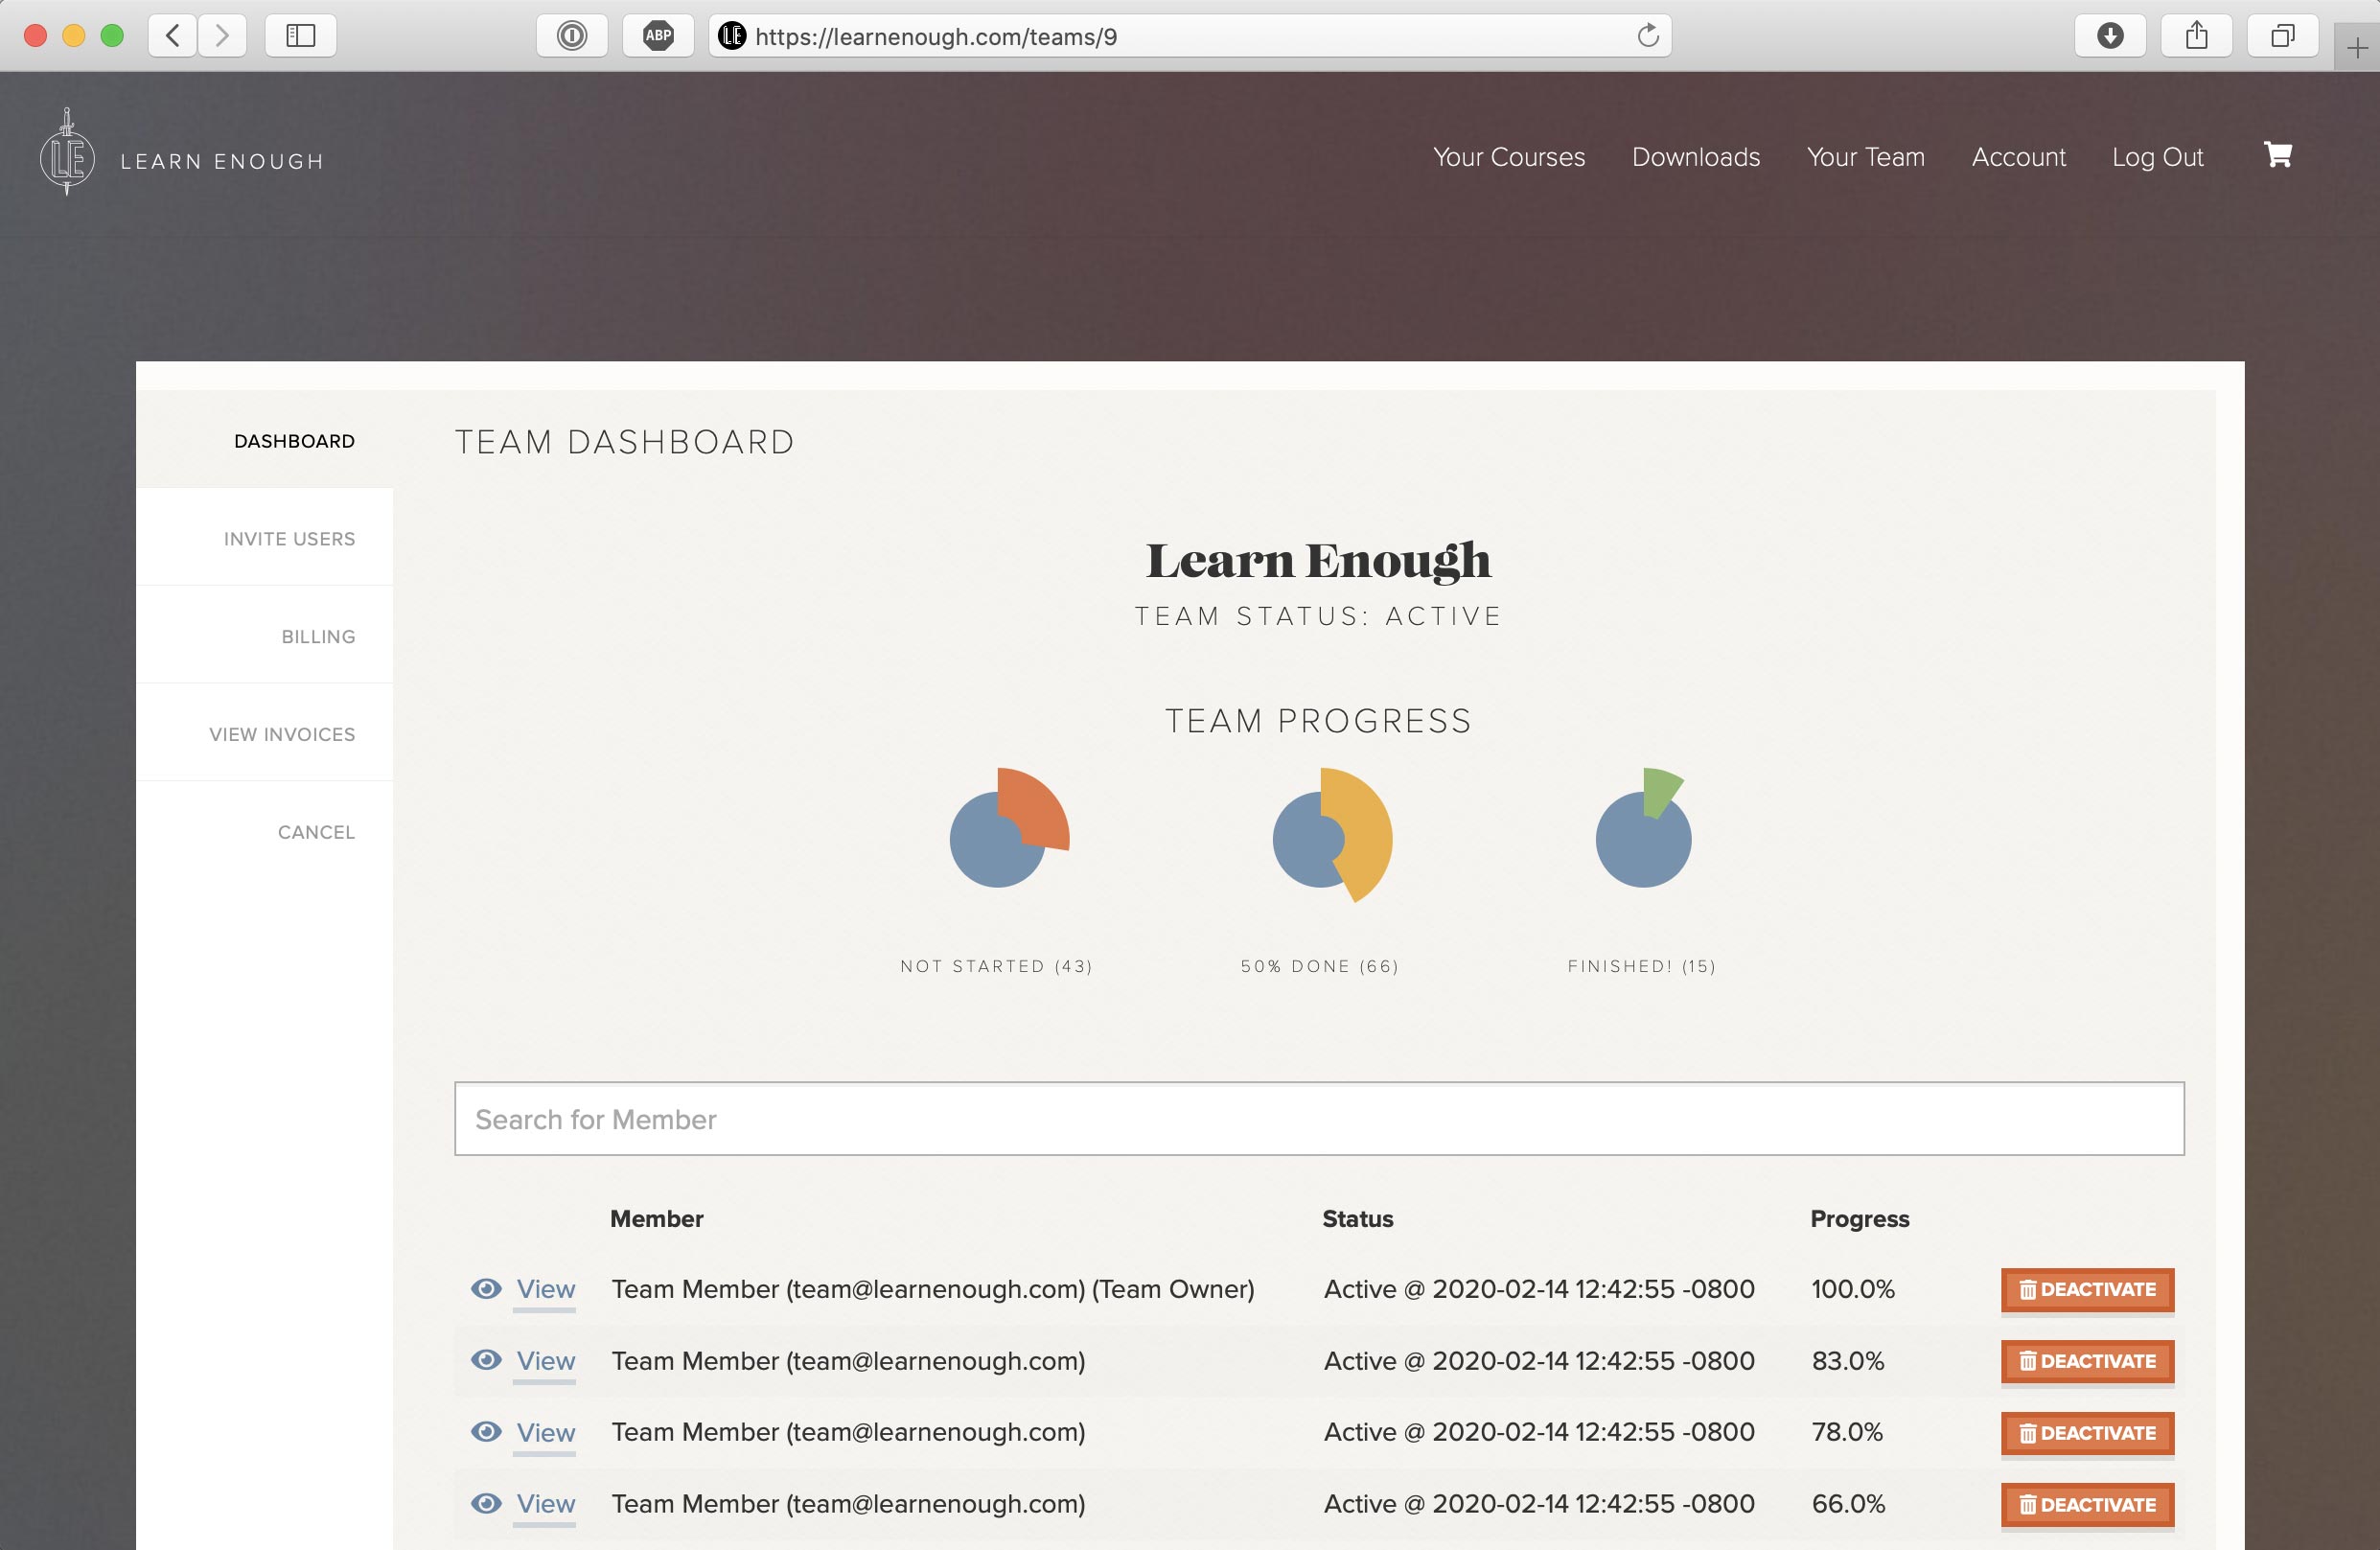Select Billing in the sidebar
This screenshot has height=1550, width=2380.
(265, 636)
